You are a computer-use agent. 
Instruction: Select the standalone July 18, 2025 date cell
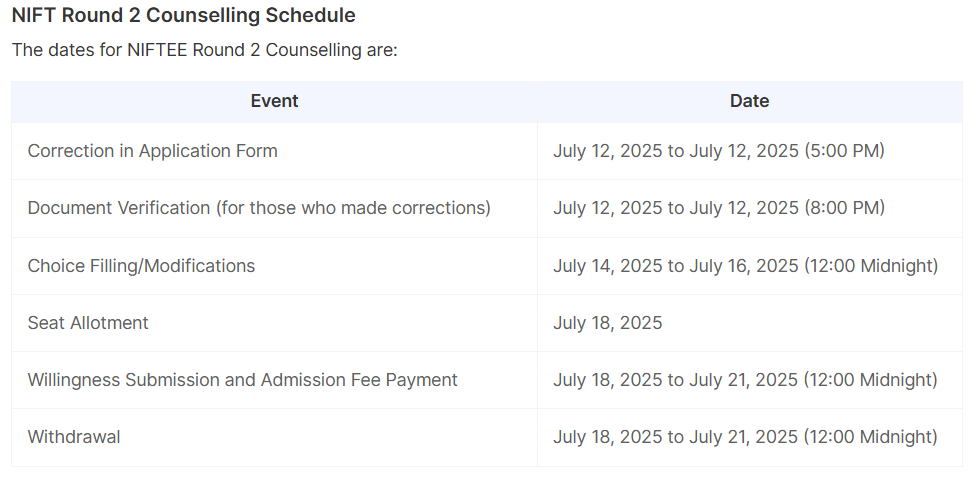tap(749, 323)
